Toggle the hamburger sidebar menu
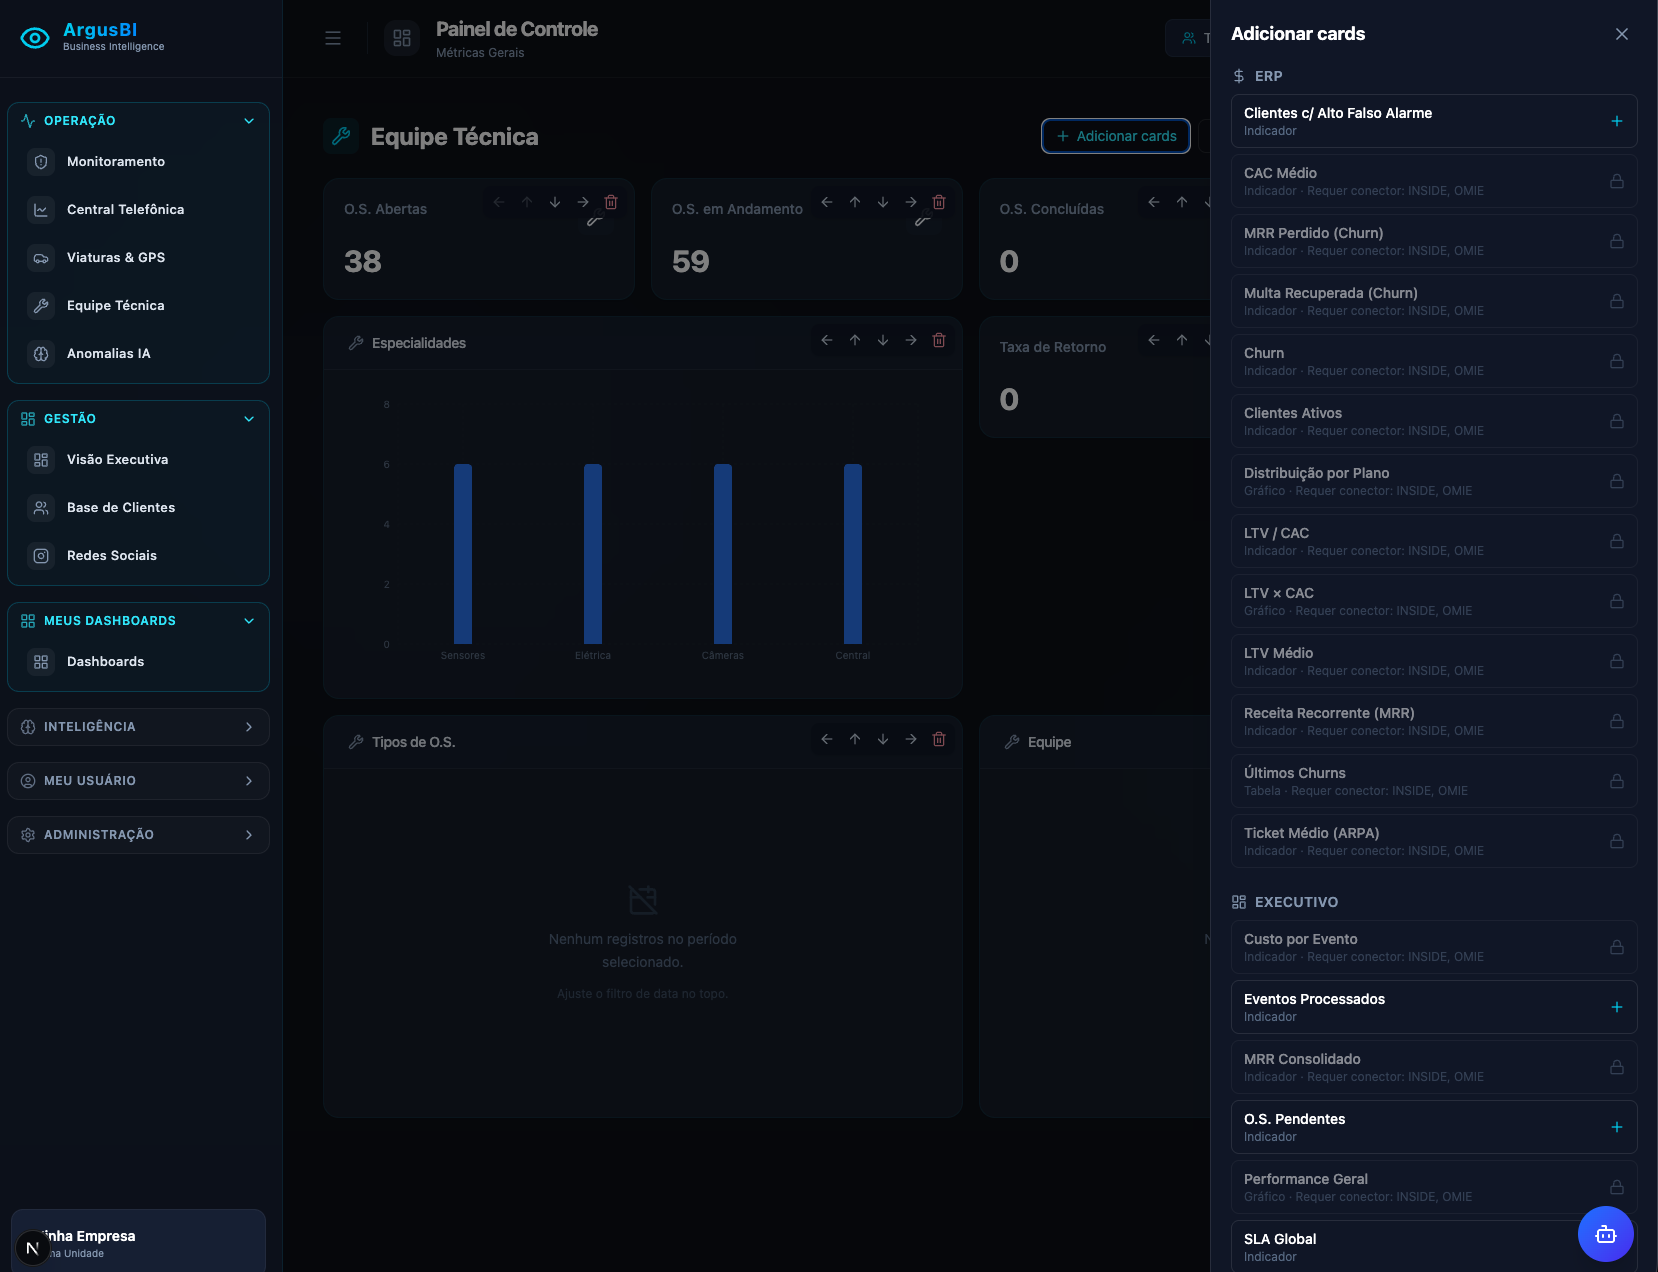 coord(333,38)
